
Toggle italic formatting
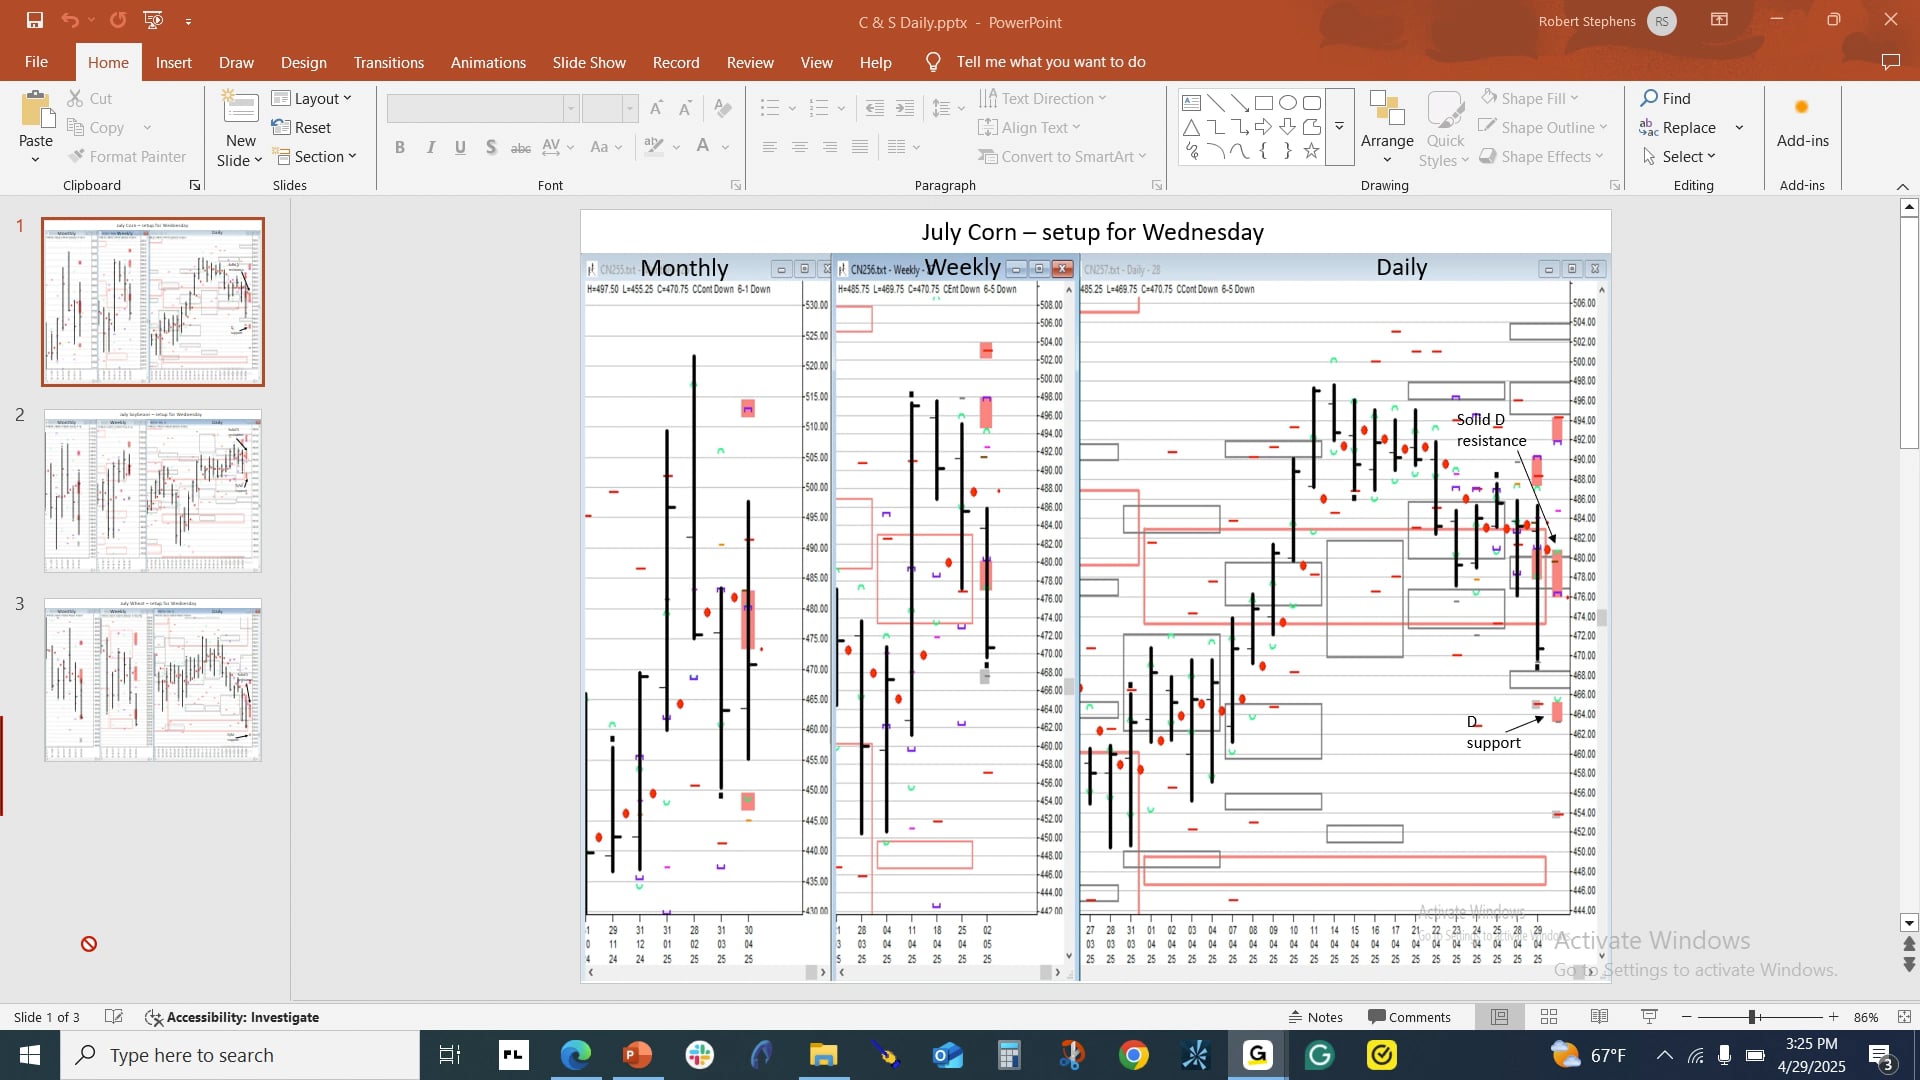430,147
